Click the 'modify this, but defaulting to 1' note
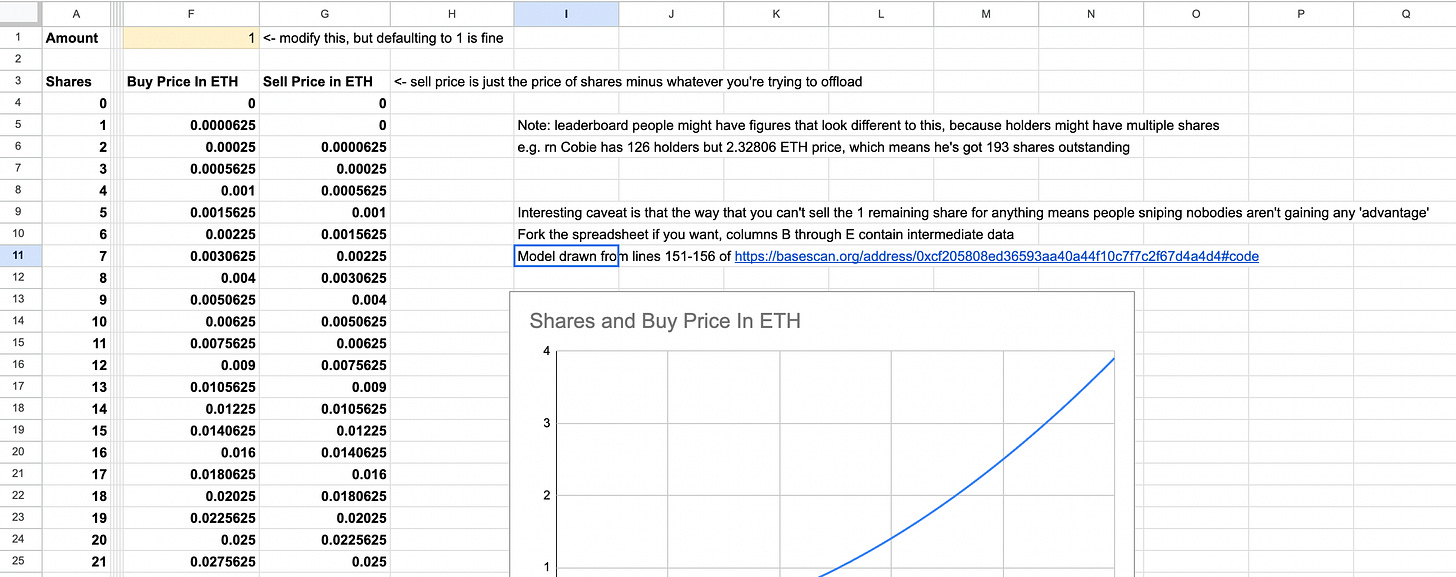 point(383,38)
